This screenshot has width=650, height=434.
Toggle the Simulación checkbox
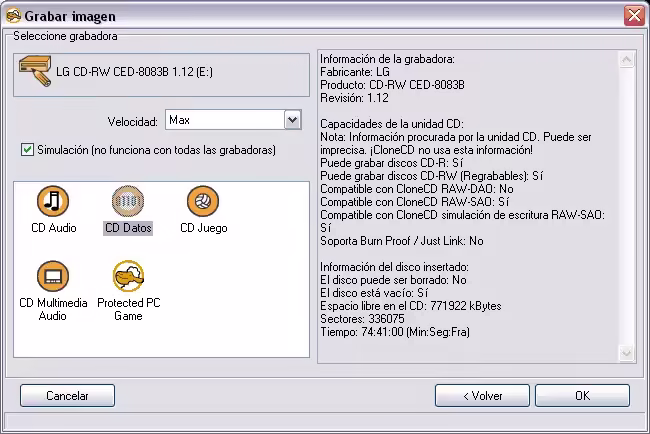tap(27, 150)
